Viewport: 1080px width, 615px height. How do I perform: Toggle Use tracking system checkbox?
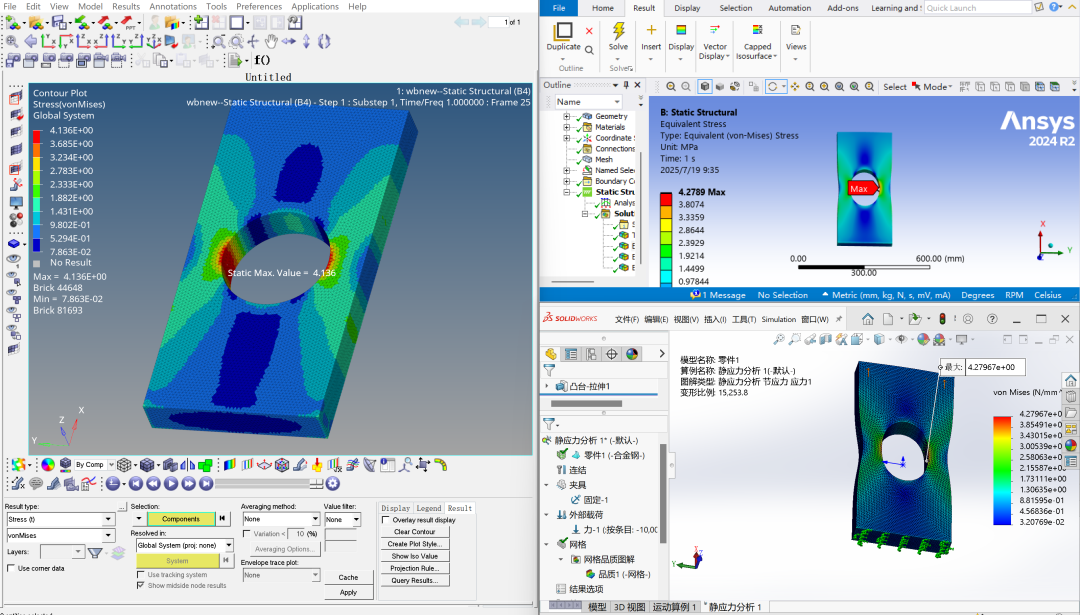pyautogui.click(x=141, y=574)
